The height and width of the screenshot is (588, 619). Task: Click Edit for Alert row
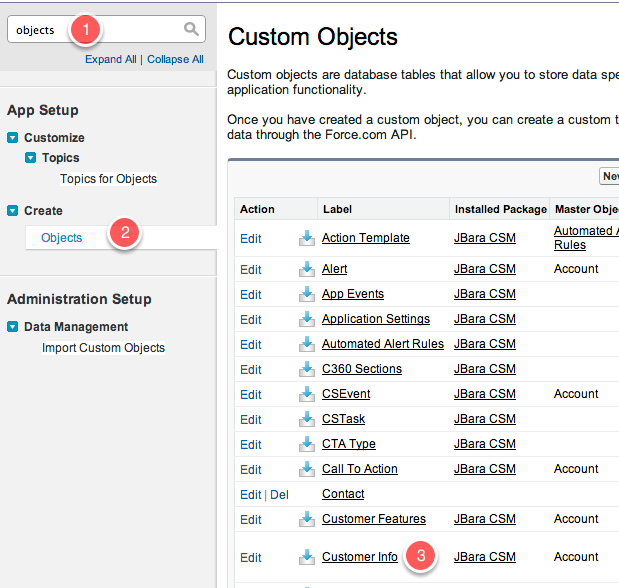(251, 270)
